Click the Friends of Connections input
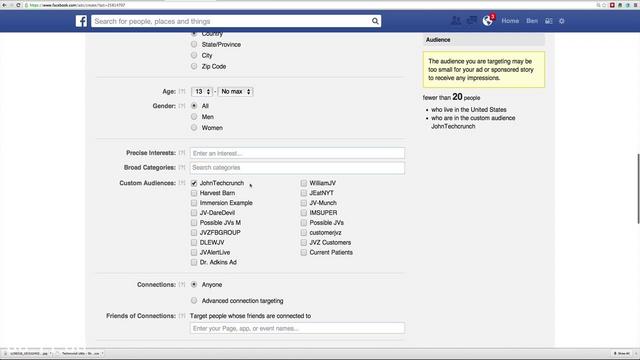The width and height of the screenshot is (640, 360). tap(297, 328)
